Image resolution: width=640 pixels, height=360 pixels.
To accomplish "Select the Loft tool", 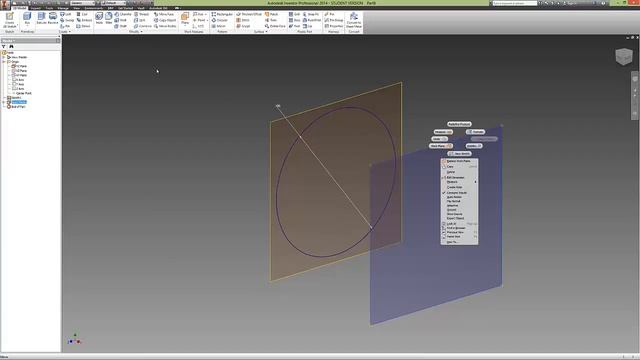I will point(65,14).
